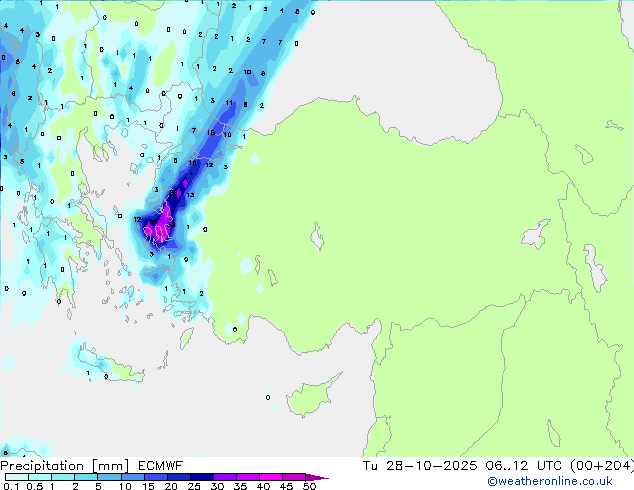Click the map value '16' on the map

point(211,133)
